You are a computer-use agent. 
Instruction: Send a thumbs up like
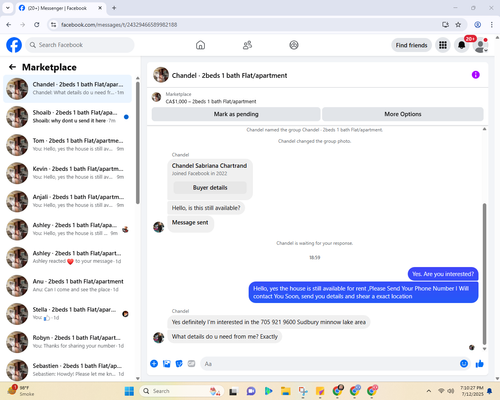click(x=480, y=364)
